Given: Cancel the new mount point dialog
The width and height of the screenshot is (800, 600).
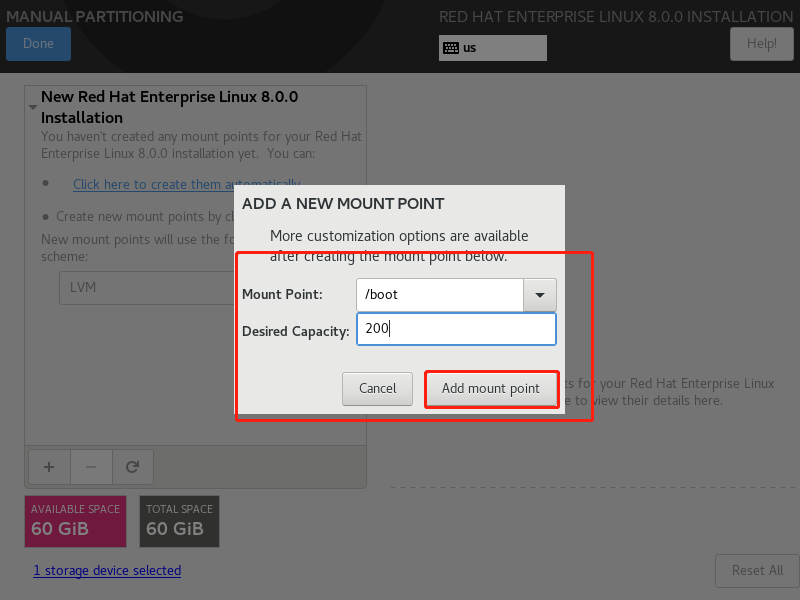Looking at the screenshot, I should (x=378, y=389).
